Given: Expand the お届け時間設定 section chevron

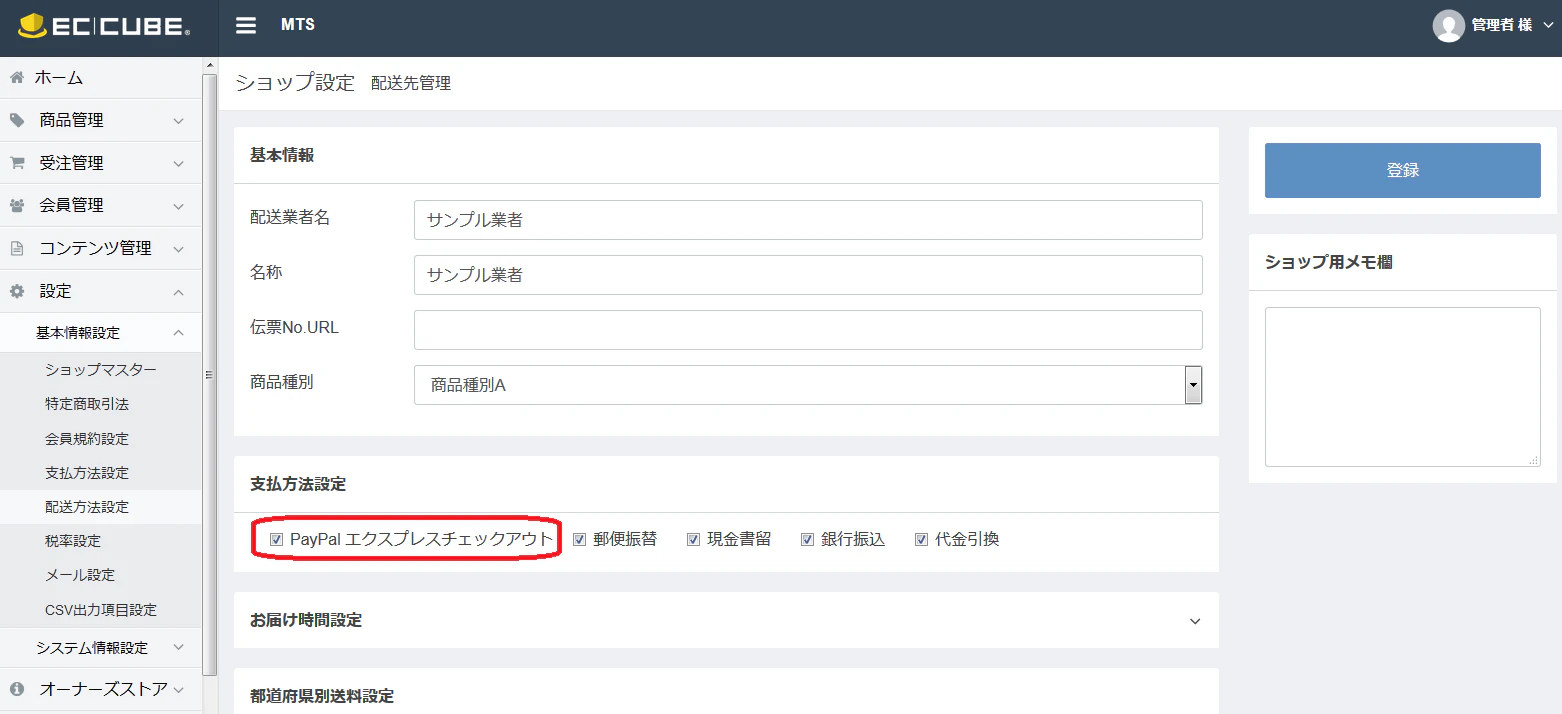Looking at the screenshot, I should pos(1195,621).
